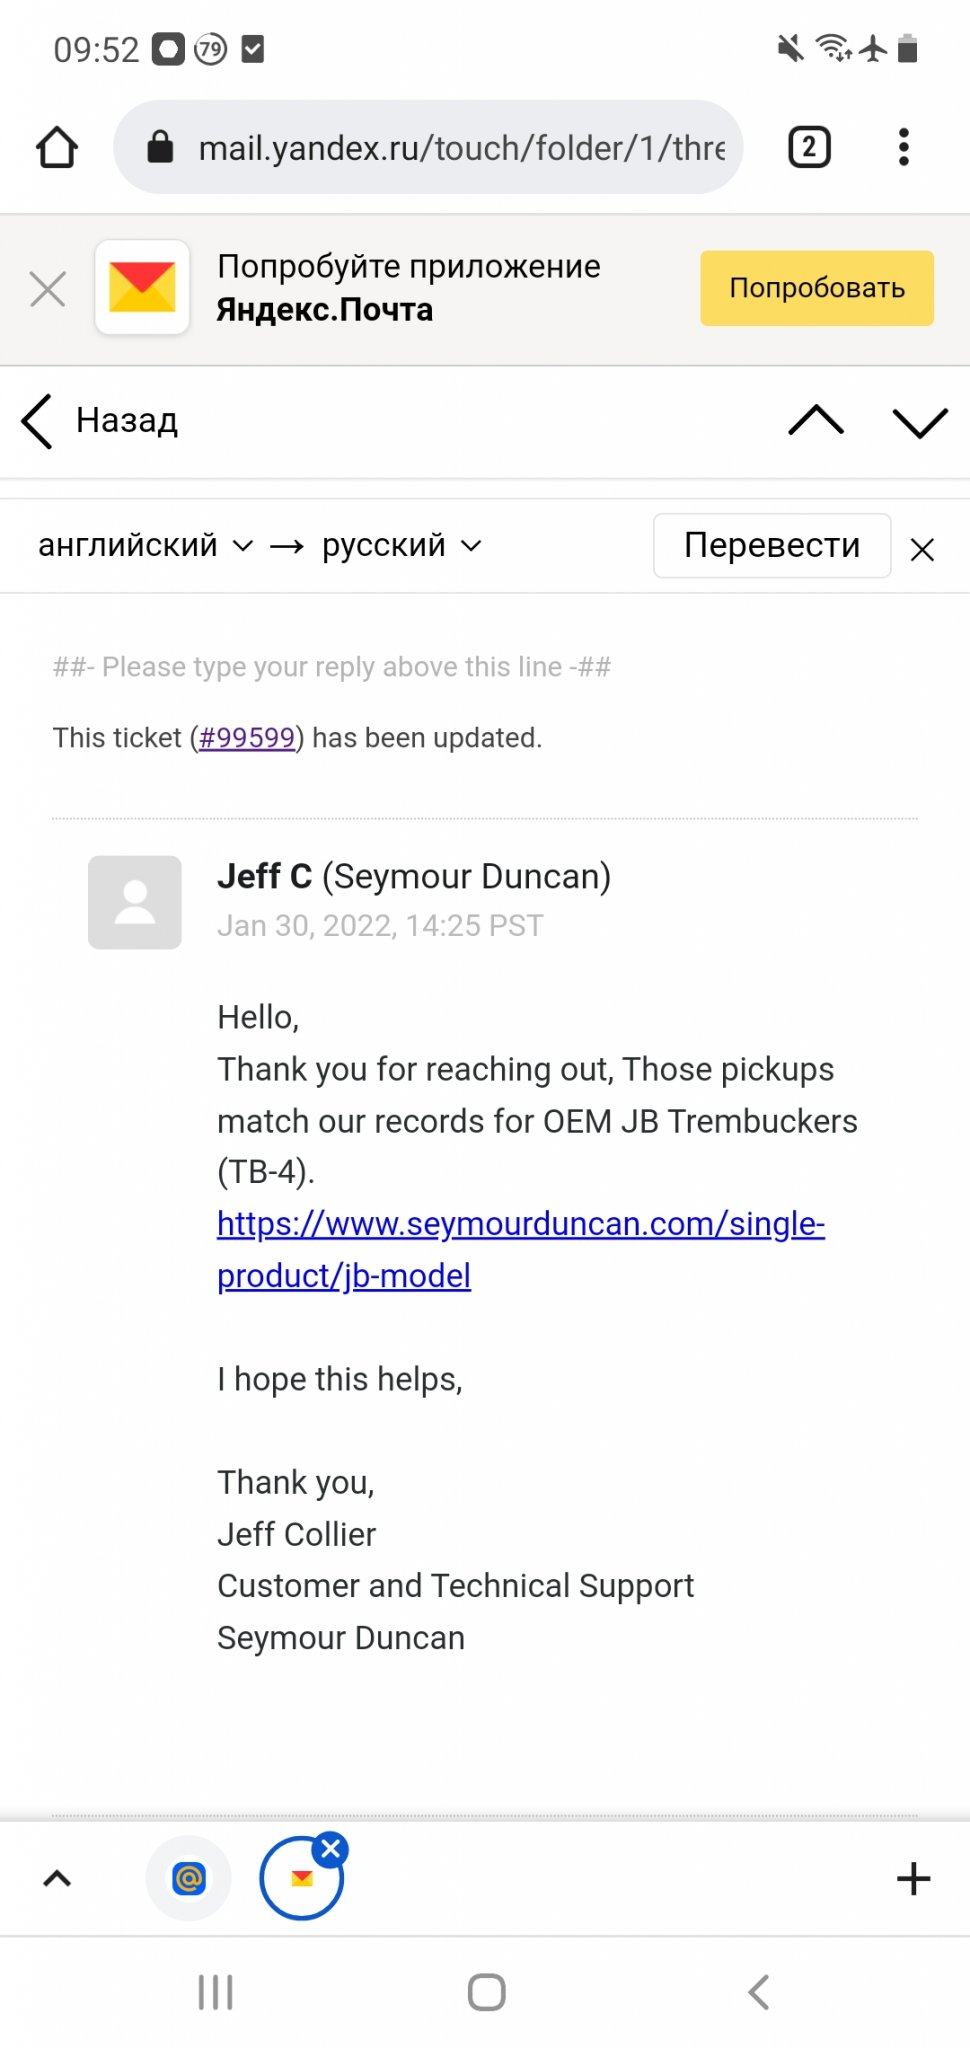Dismiss the Яндекс.Почта app banner

[48, 289]
